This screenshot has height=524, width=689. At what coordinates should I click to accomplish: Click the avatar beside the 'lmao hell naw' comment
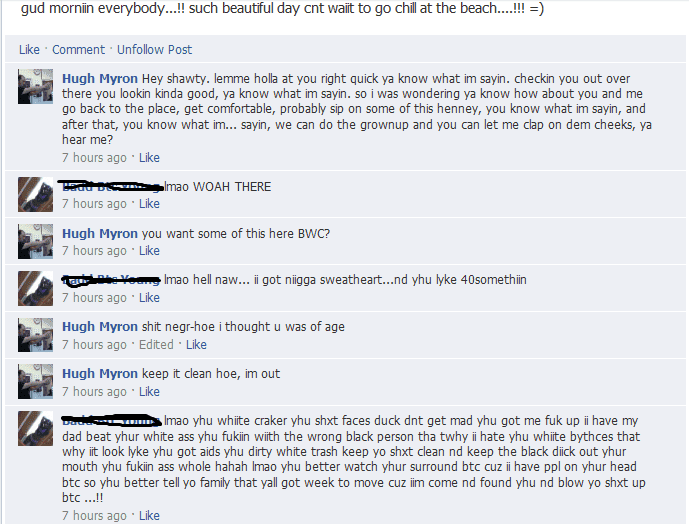pos(36,288)
